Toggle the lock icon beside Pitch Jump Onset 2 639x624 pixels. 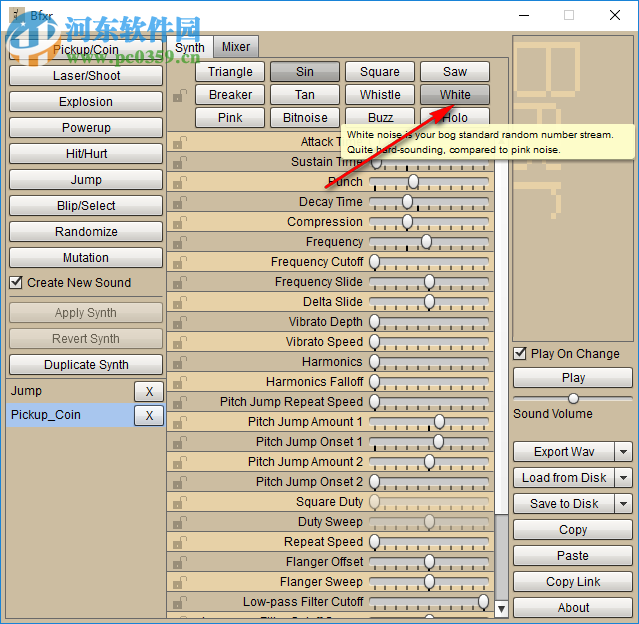180,482
